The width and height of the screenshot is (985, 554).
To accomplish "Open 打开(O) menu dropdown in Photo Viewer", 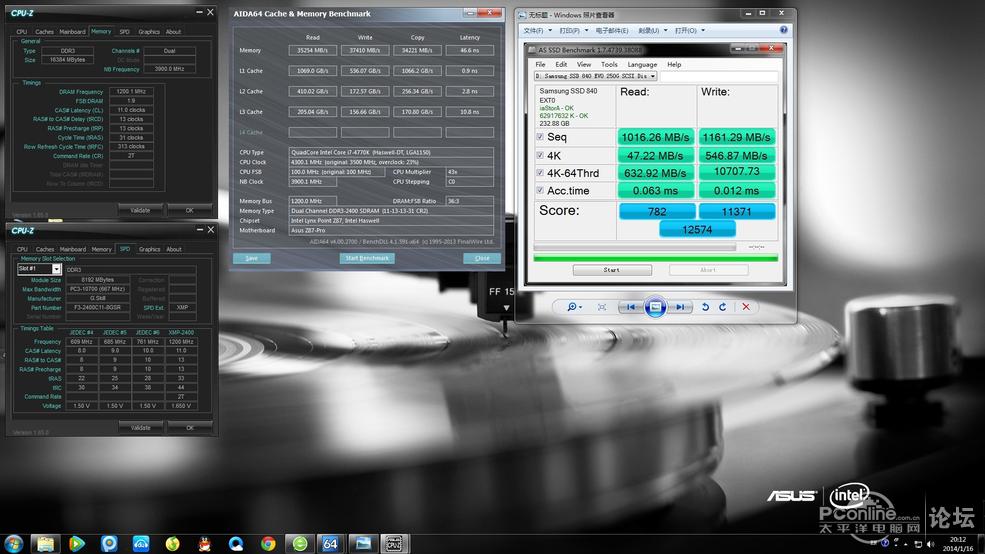I will [689, 30].
